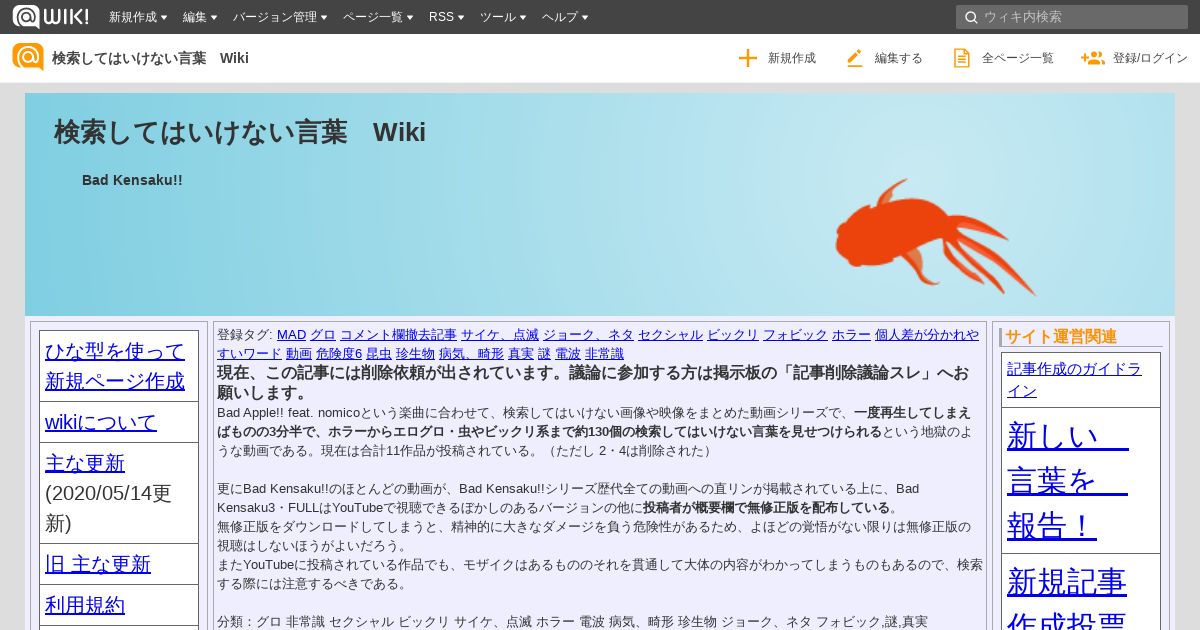Open the 旧 主な更新 link
The height and width of the screenshot is (630, 1200).
click(x=98, y=564)
